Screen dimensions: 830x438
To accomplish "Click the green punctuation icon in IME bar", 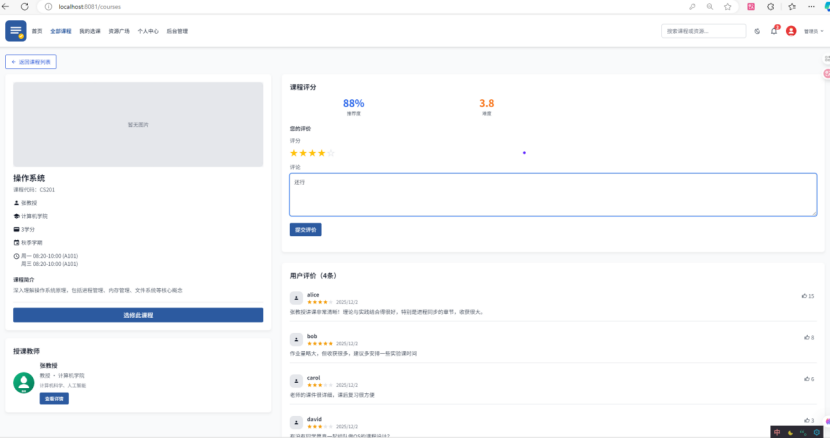I will click(x=804, y=433).
